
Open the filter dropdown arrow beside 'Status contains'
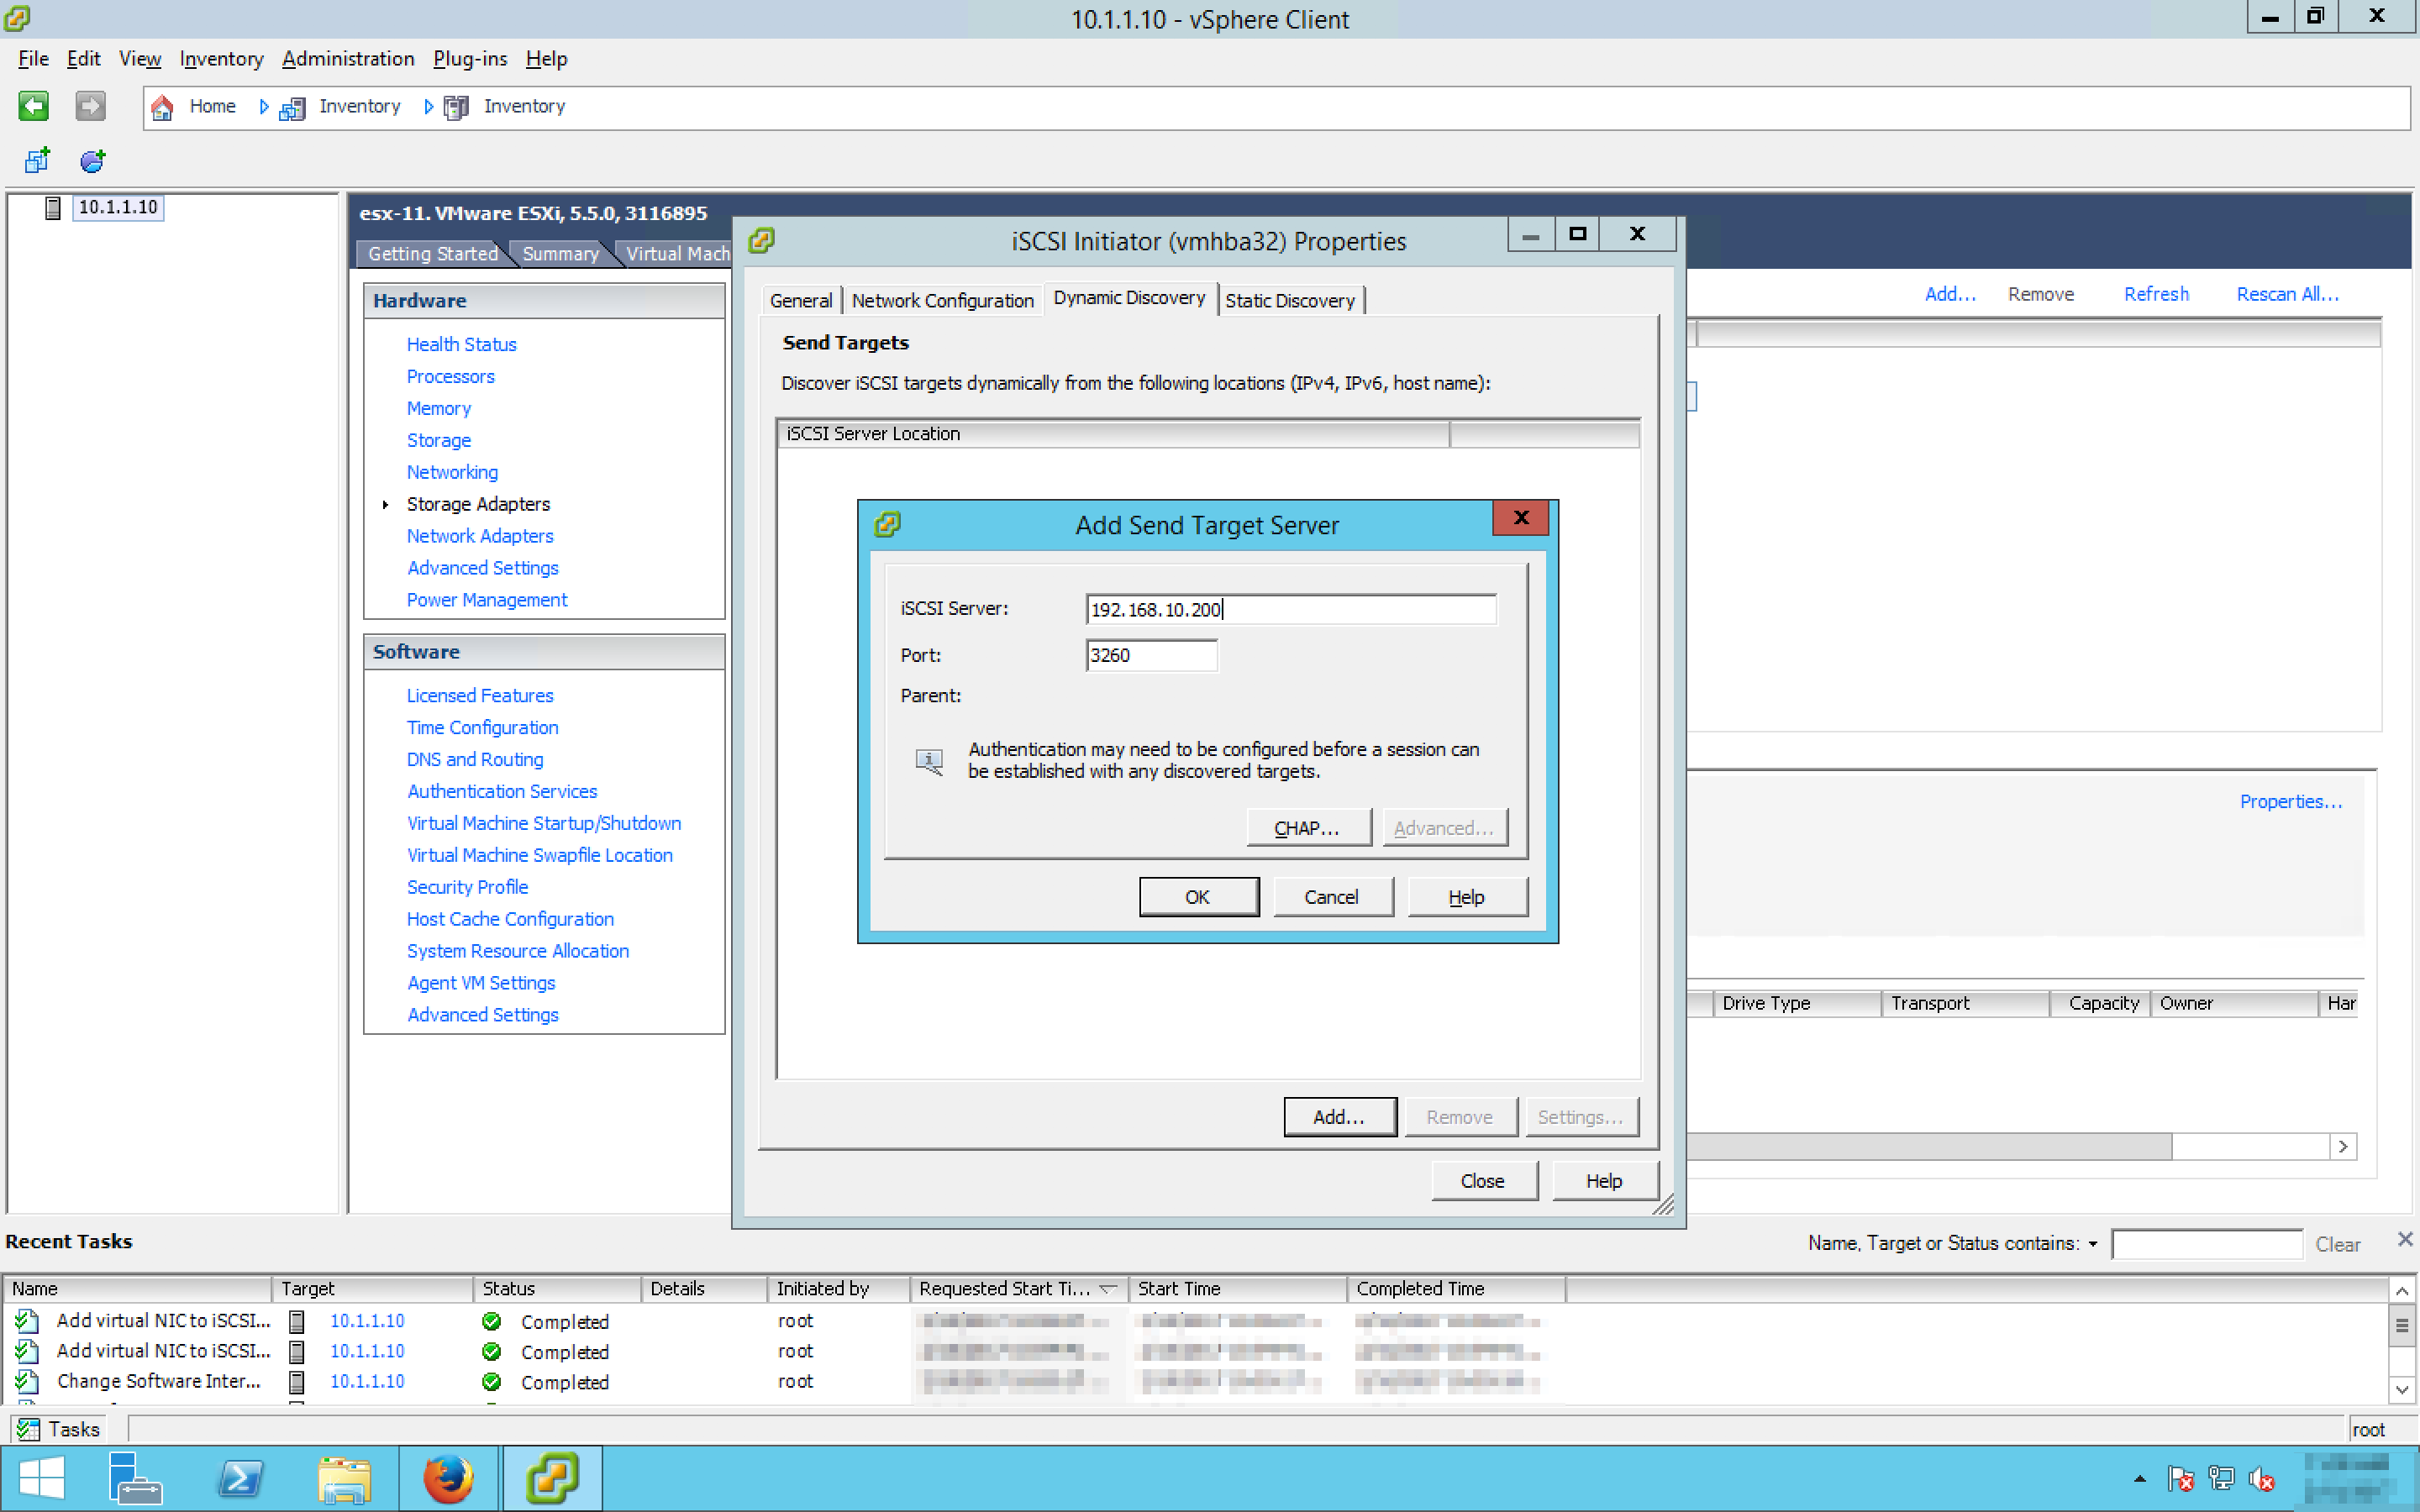point(2093,1244)
